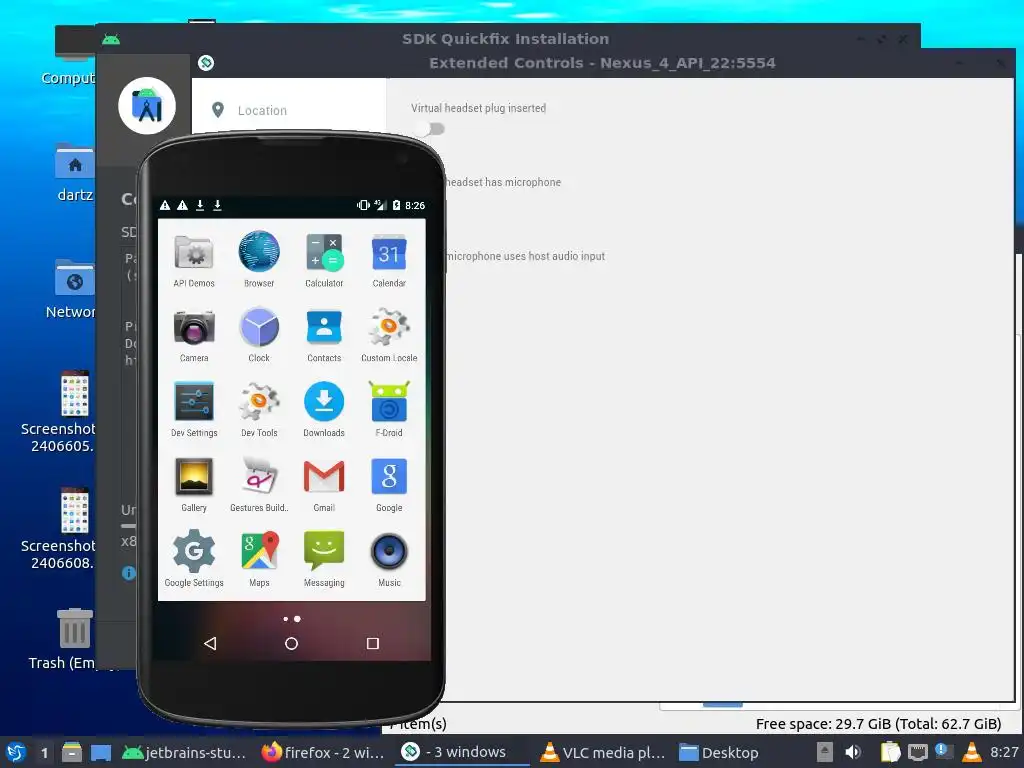This screenshot has height=768, width=1024.
Task: Click the info icon in SDK Quickfix window
Action: (x=129, y=573)
